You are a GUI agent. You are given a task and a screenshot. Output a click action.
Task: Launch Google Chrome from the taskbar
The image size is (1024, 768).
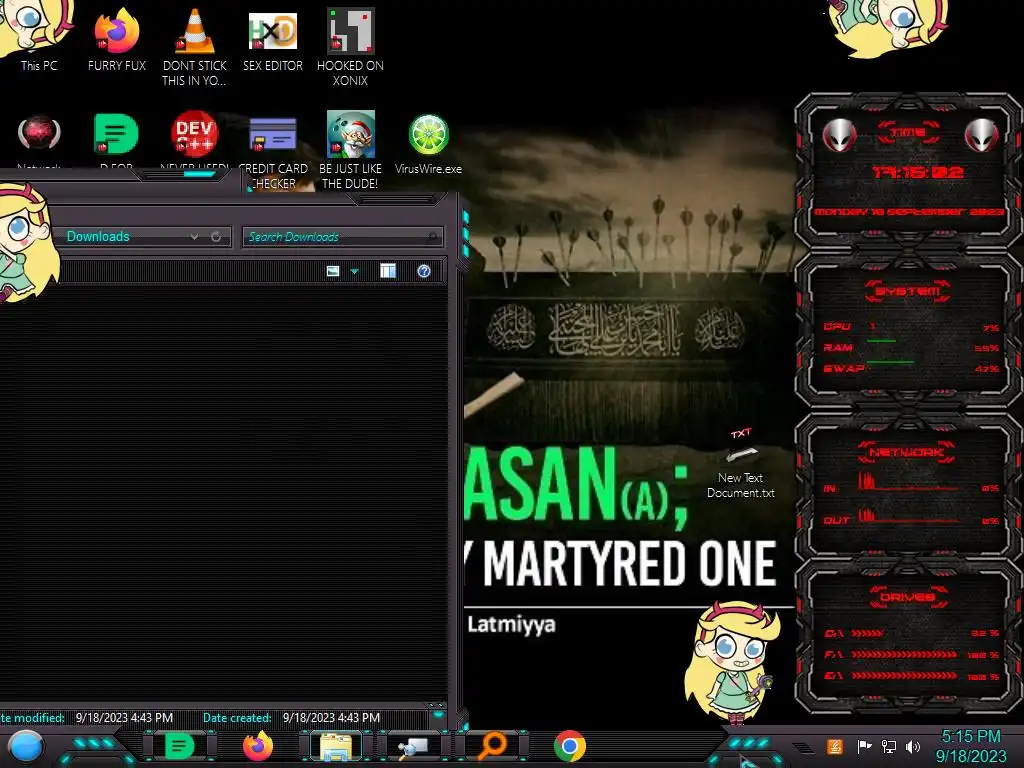point(569,746)
